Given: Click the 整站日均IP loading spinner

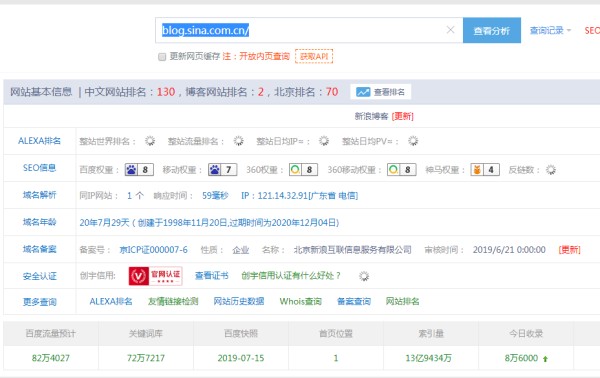Looking at the screenshot, I should click(x=324, y=141).
